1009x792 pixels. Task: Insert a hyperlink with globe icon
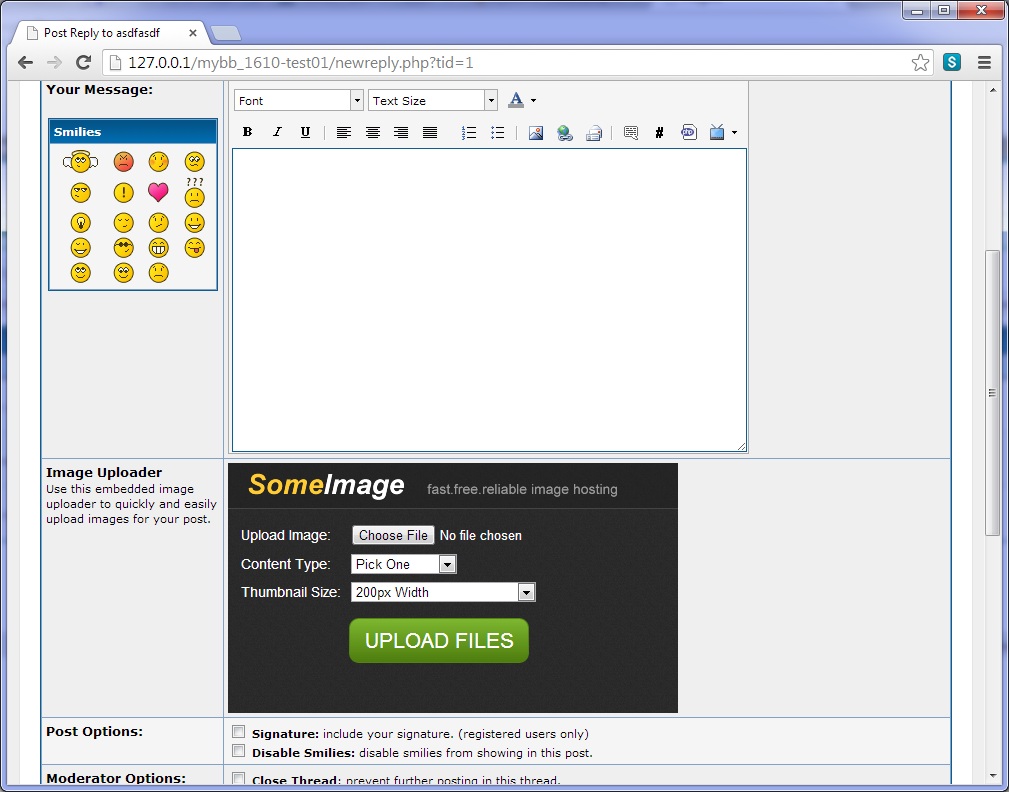click(x=565, y=132)
